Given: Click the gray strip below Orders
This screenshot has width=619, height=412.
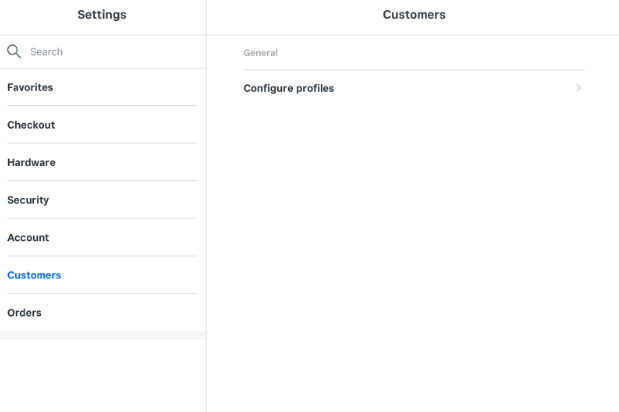Looking at the screenshot, I should [x=102, y=335].
